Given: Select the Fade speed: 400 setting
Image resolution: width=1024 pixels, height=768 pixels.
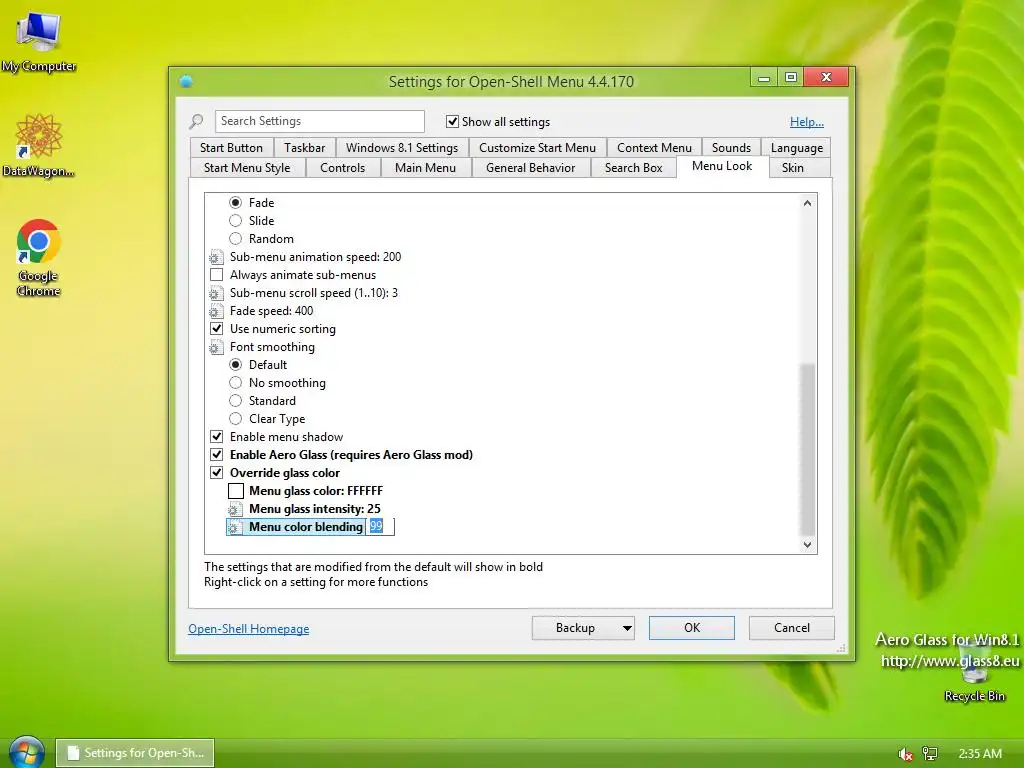Looking at the screenshot, I should [272, 312].
